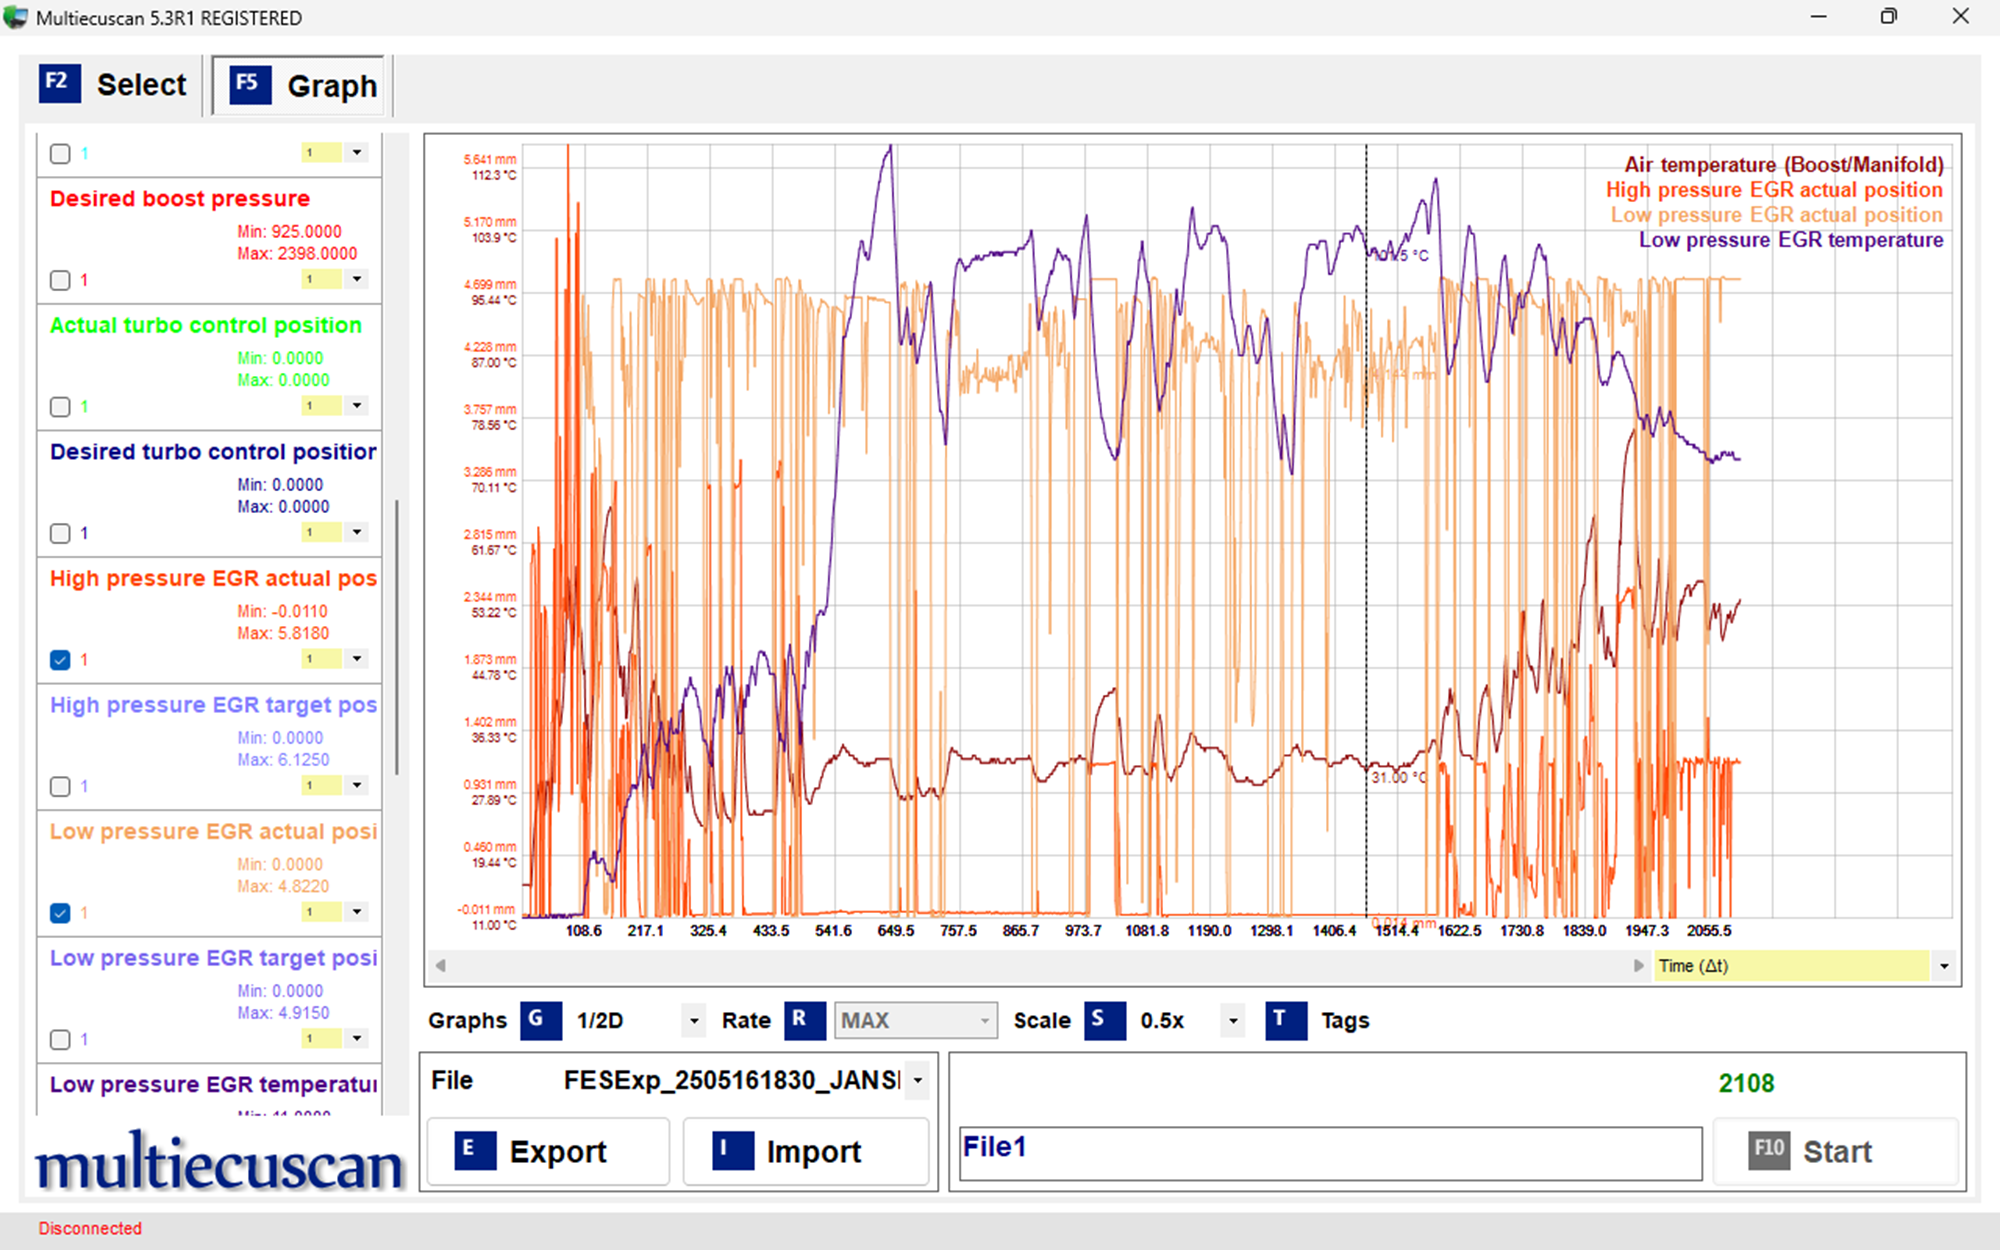
Task: Open the axis dropdown for Low pressure EGR actual position
Action: (357, 911)
